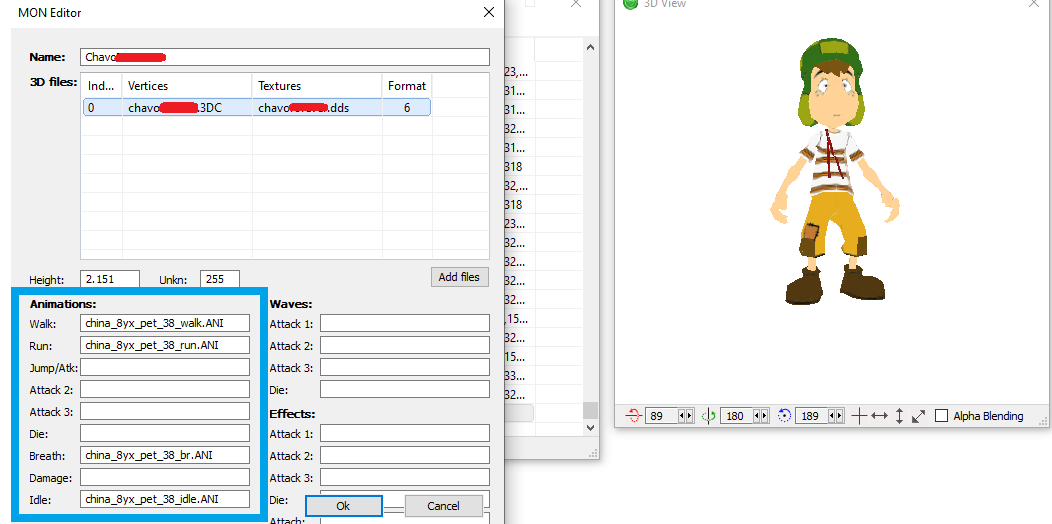Click the Animations Attack 2 field
The width and height of the screenshot is (1052, 524).
point(165,389)
